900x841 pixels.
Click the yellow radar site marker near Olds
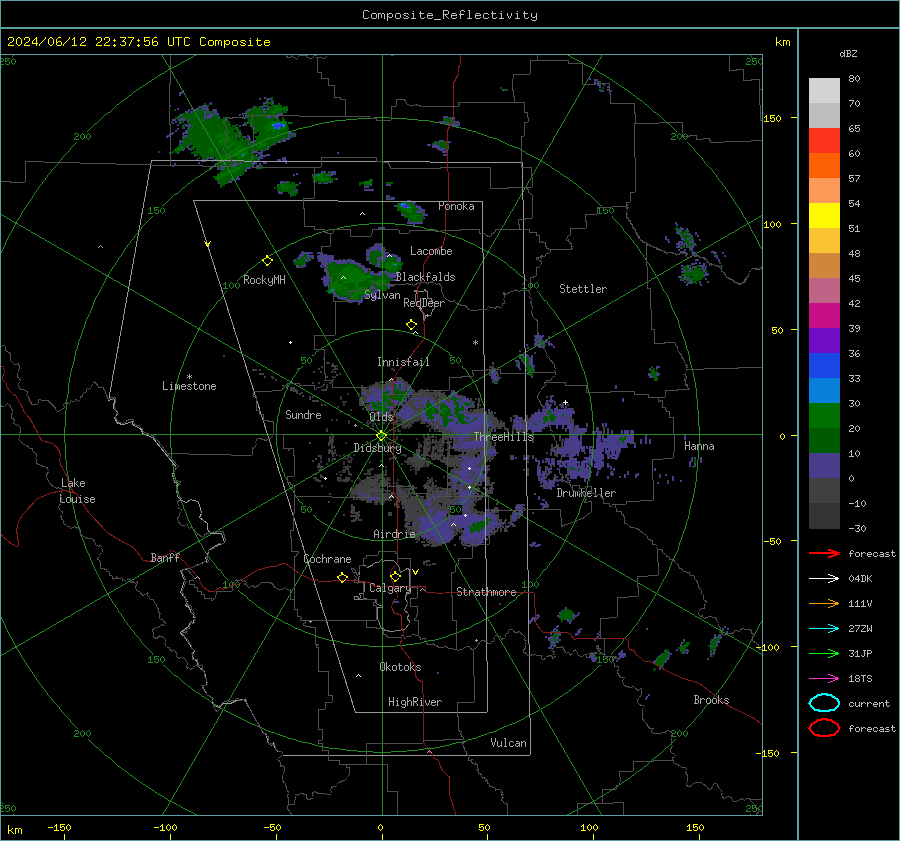(x=382, y=436)
